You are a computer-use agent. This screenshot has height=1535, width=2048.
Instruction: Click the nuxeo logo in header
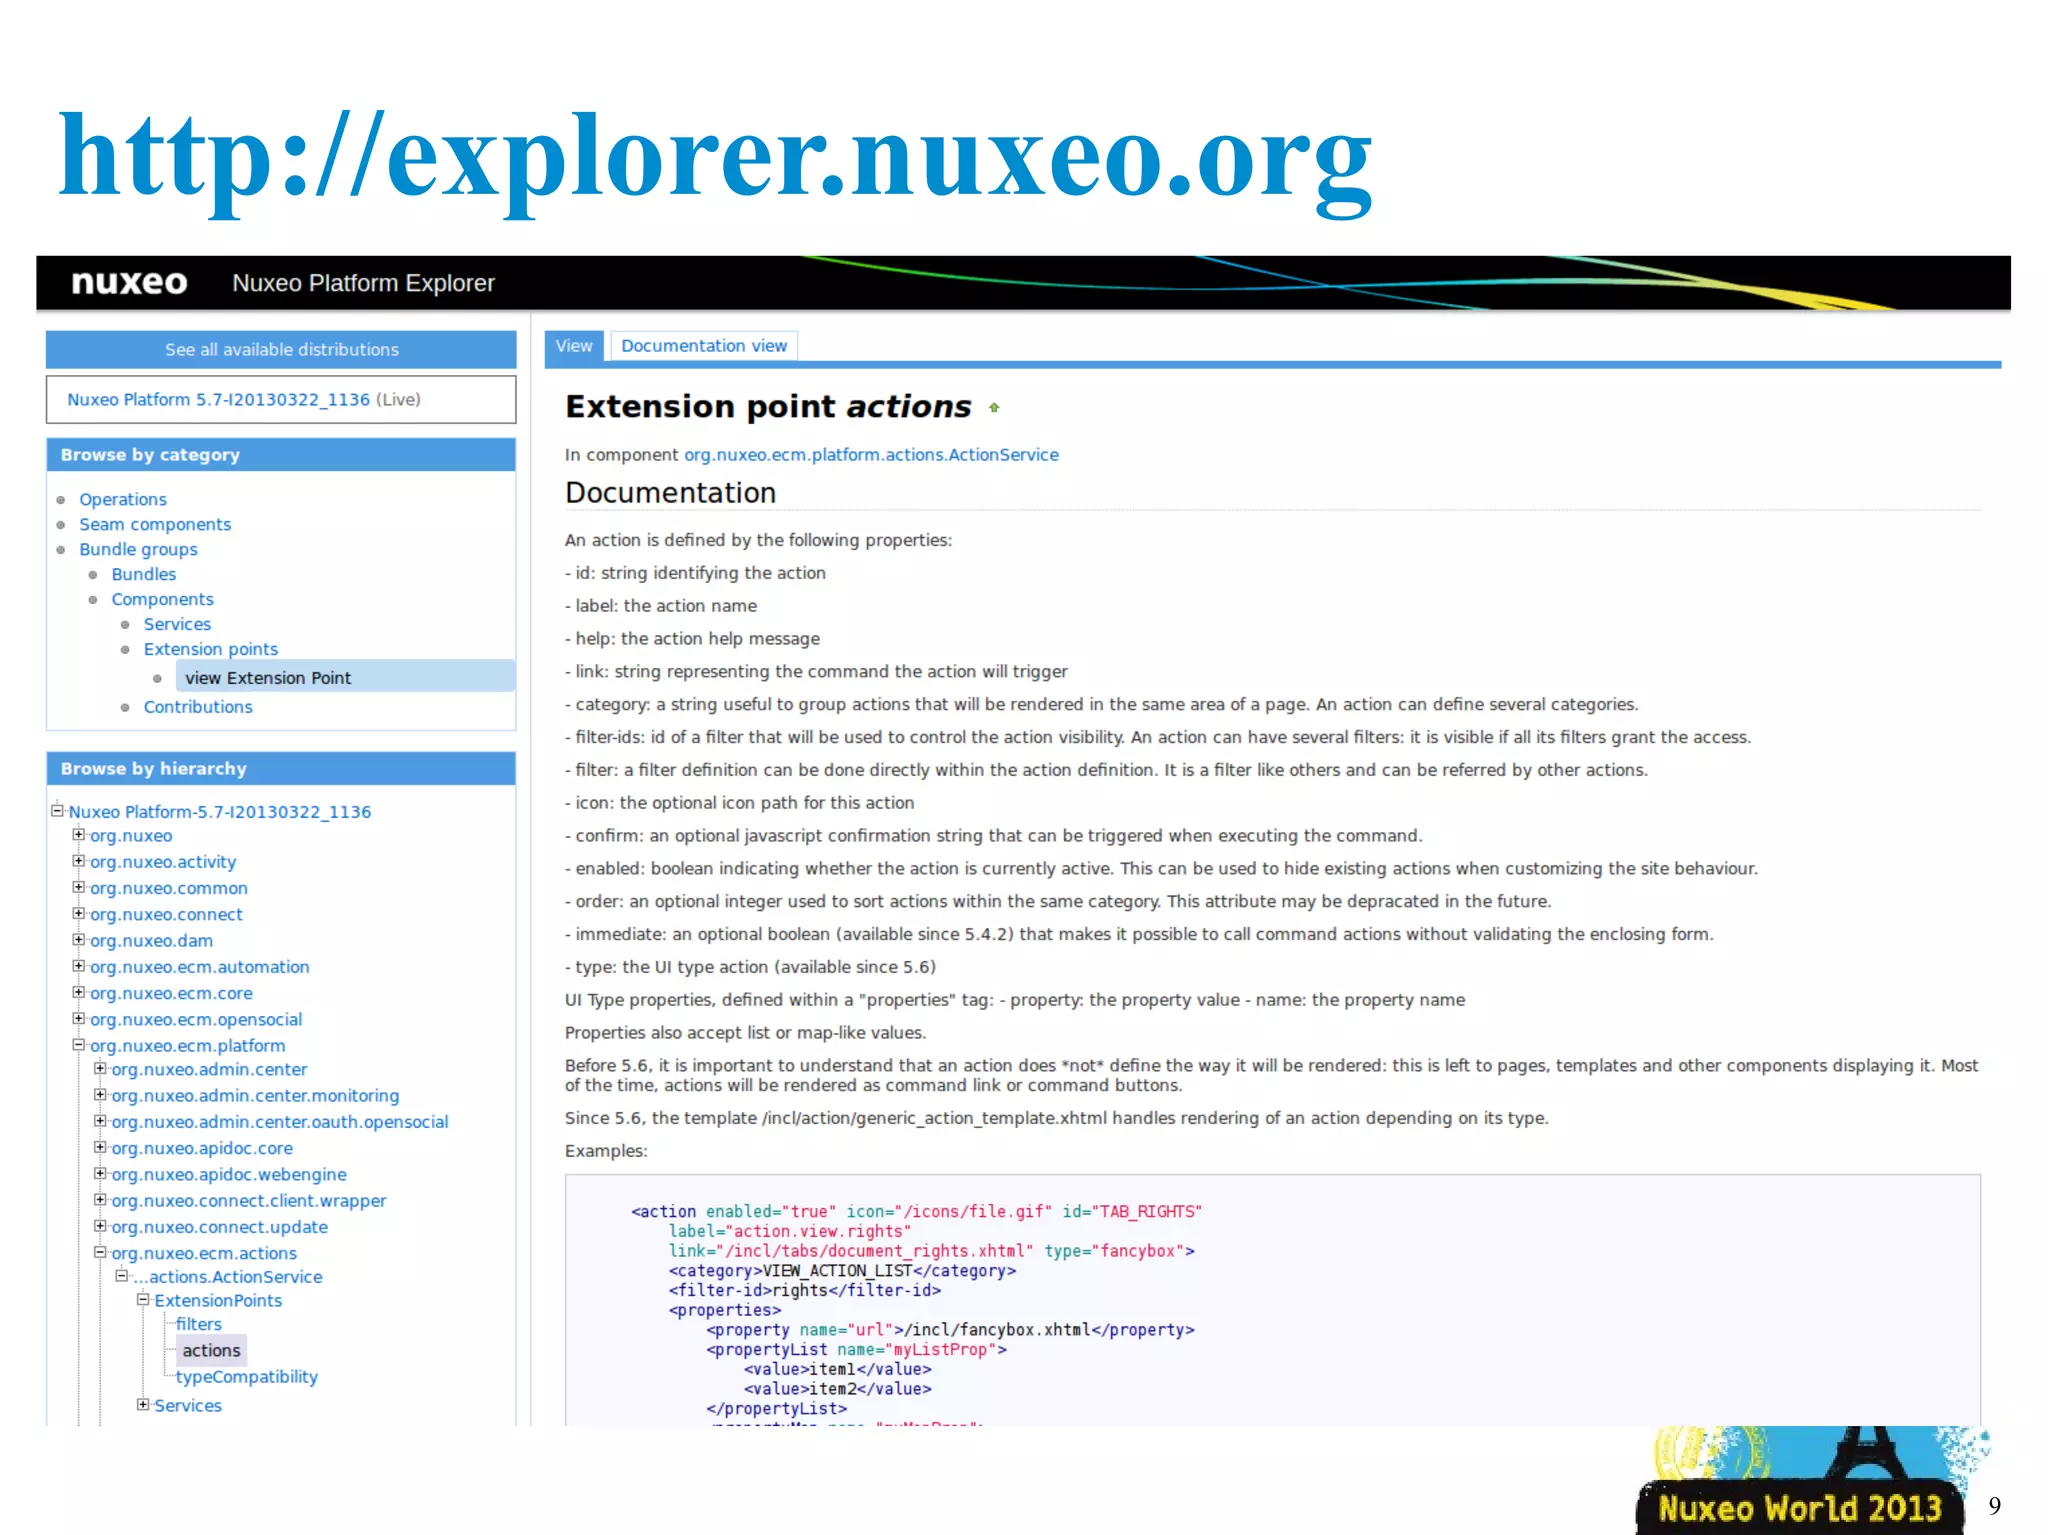129,283
